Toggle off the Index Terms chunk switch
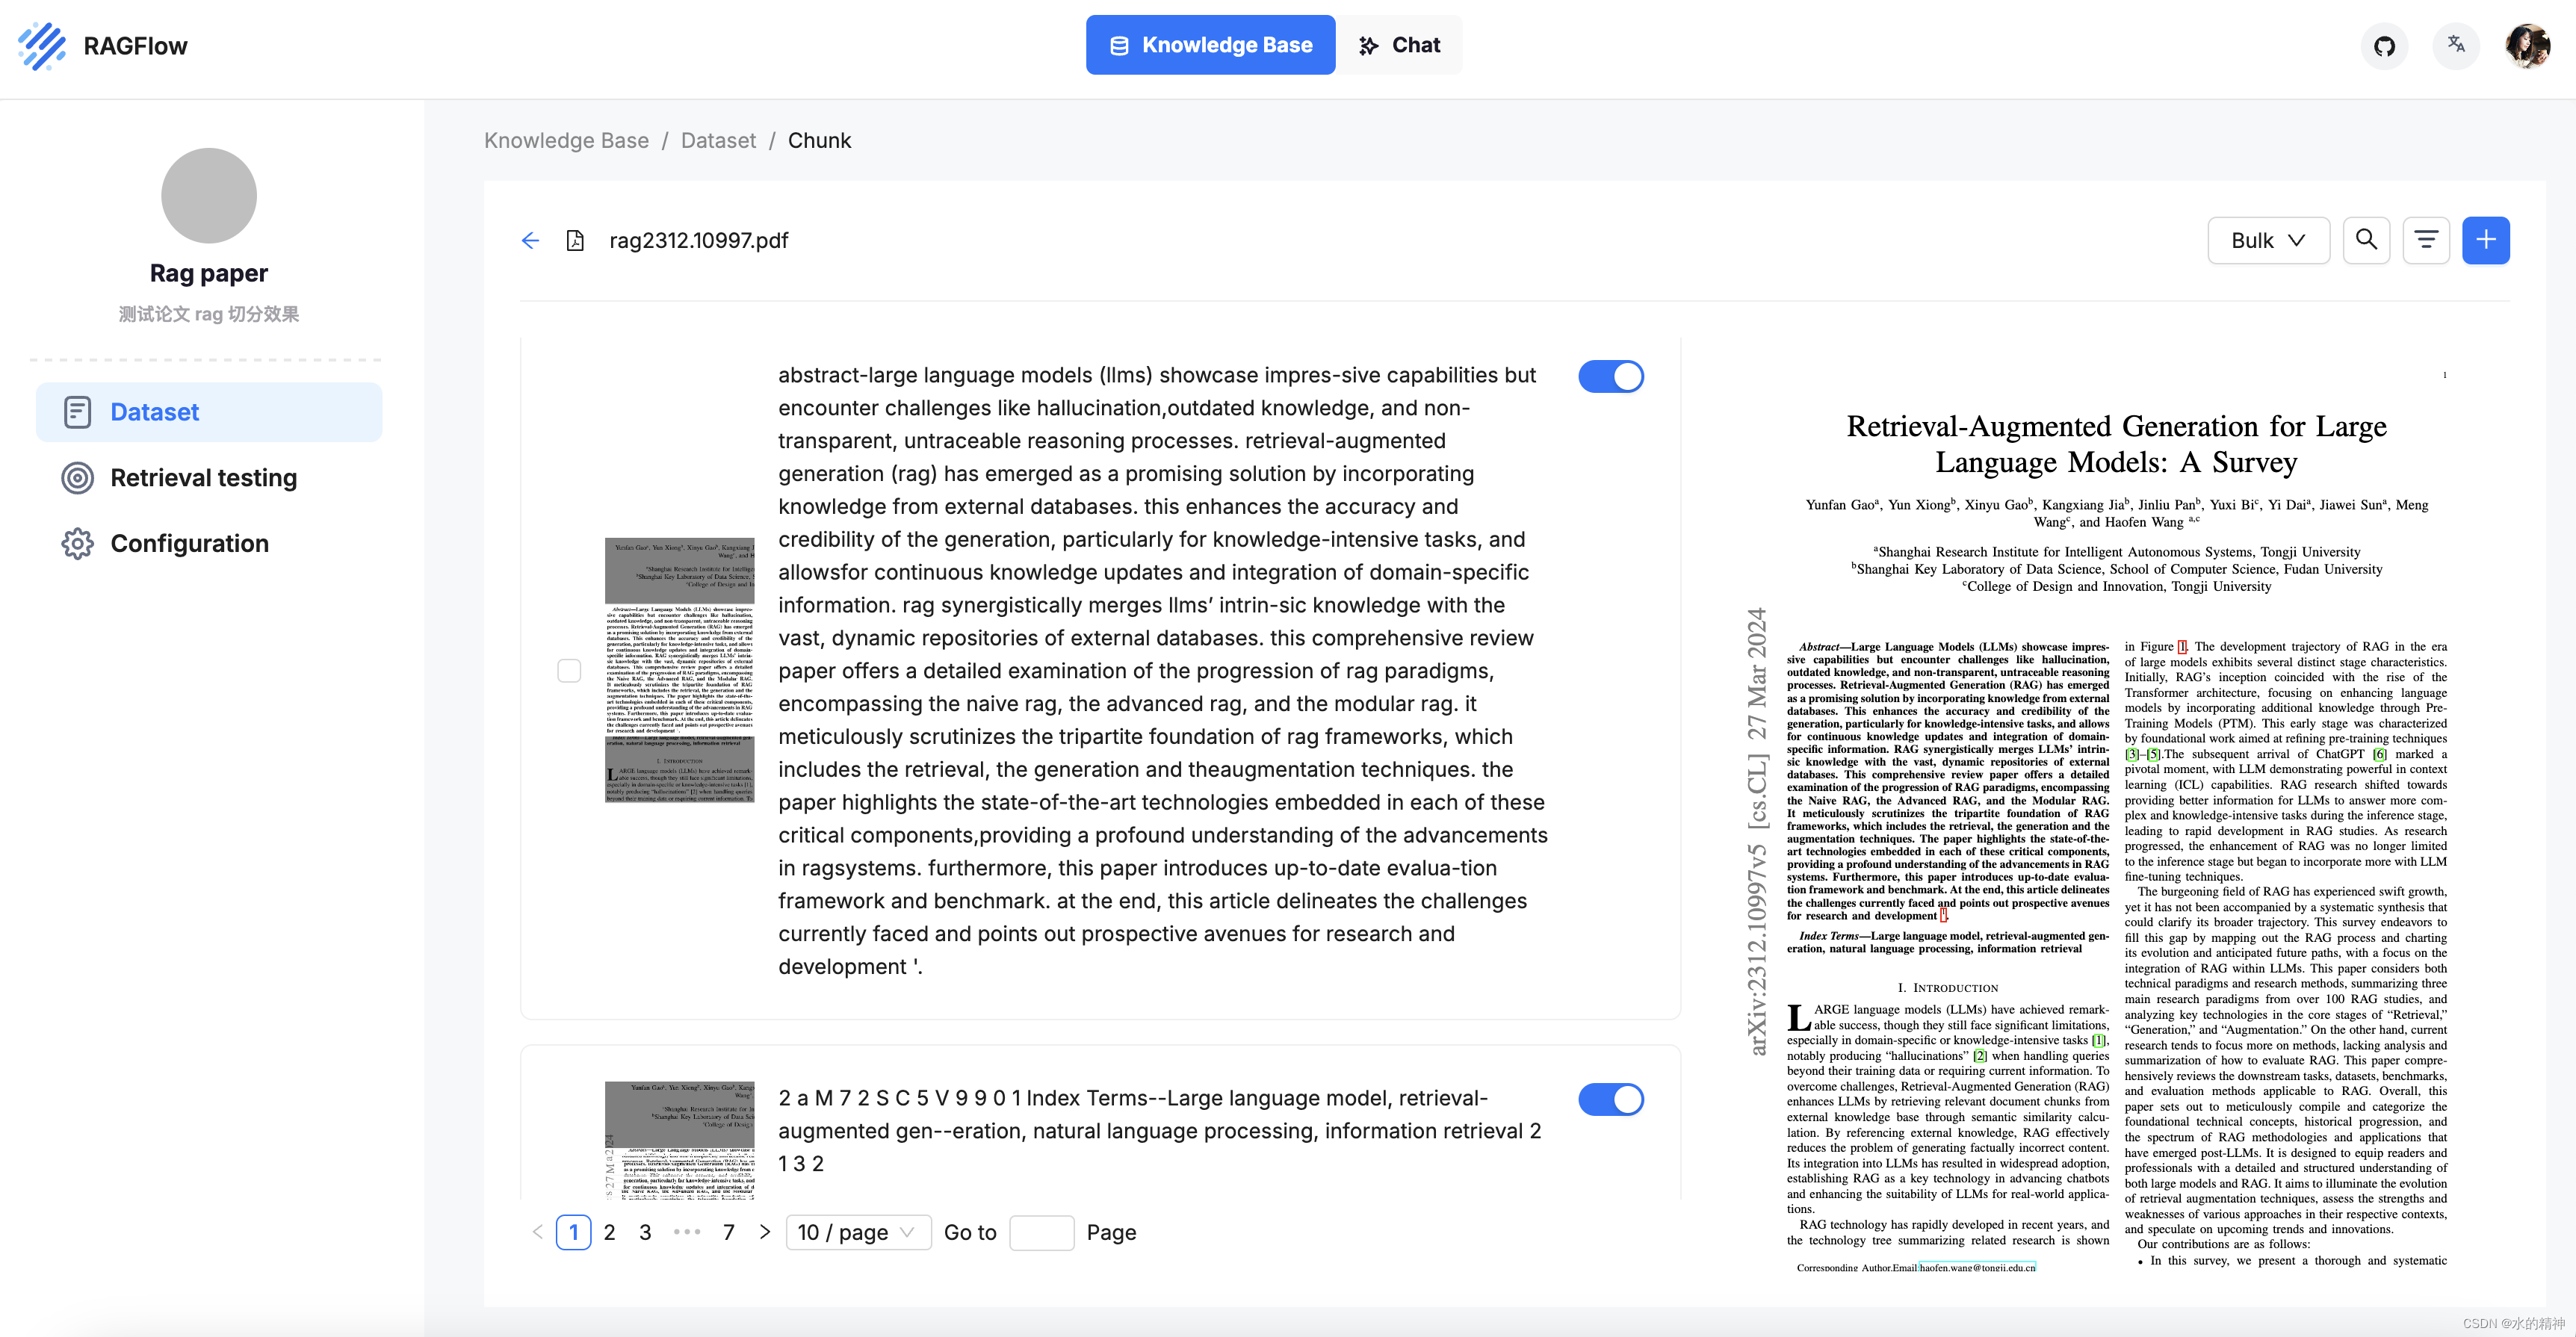 (1611, 1099)
